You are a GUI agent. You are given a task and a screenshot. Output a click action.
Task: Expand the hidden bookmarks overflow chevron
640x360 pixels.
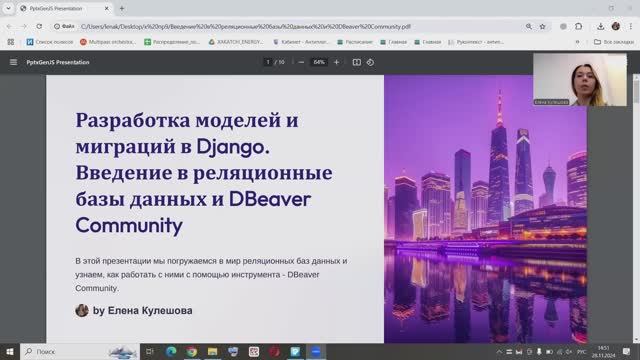(578, 42)
